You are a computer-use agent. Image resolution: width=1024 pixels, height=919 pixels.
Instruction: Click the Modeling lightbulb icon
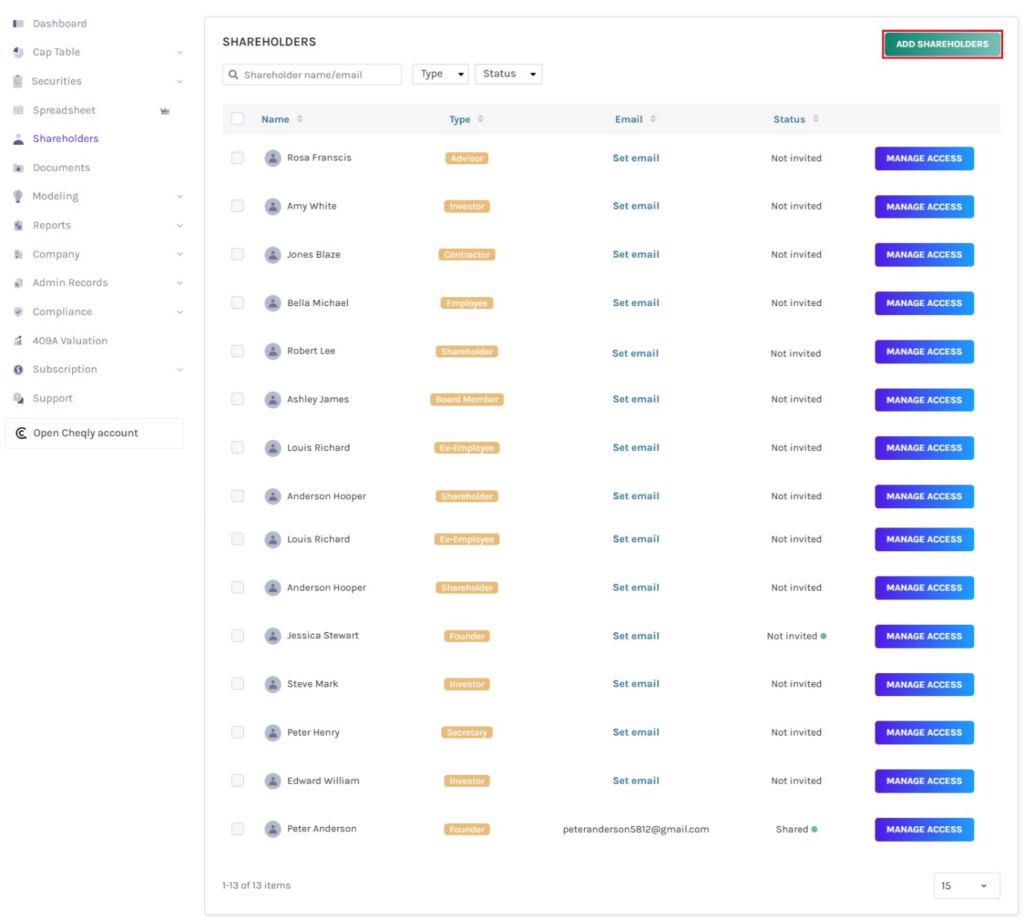(x=18, y=197)
